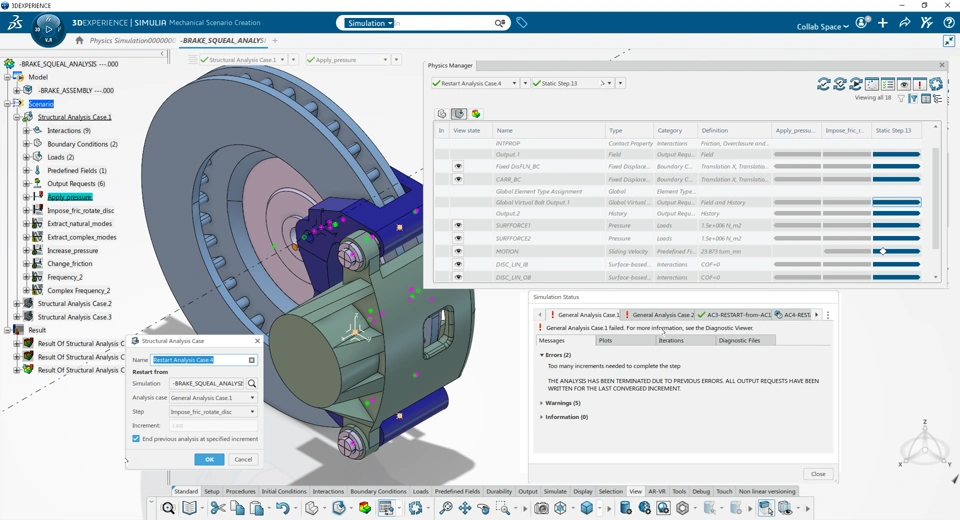Expand the Warnings (5) section

(x=541, y=403)
